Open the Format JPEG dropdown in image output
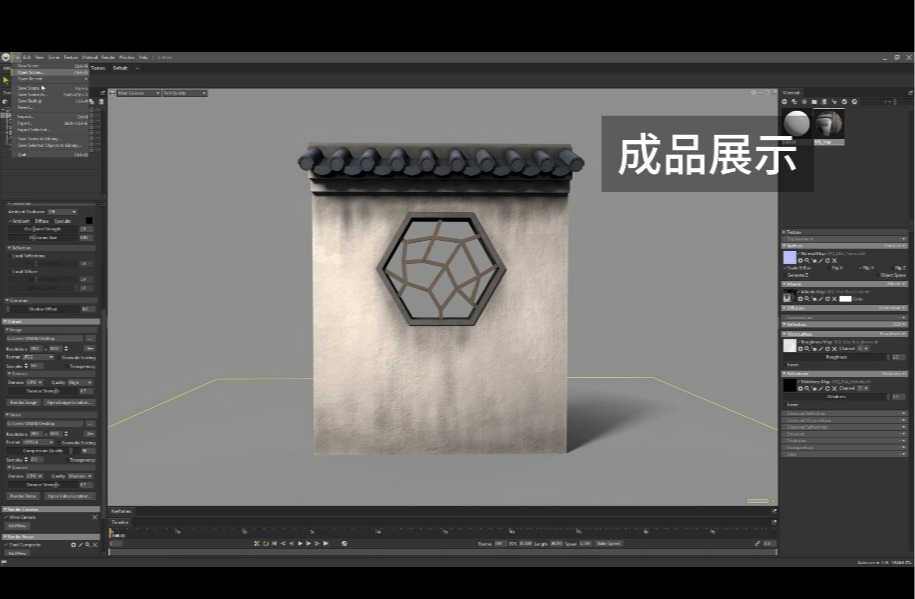Viewport: 915px width, 599px height. [38, 357]
